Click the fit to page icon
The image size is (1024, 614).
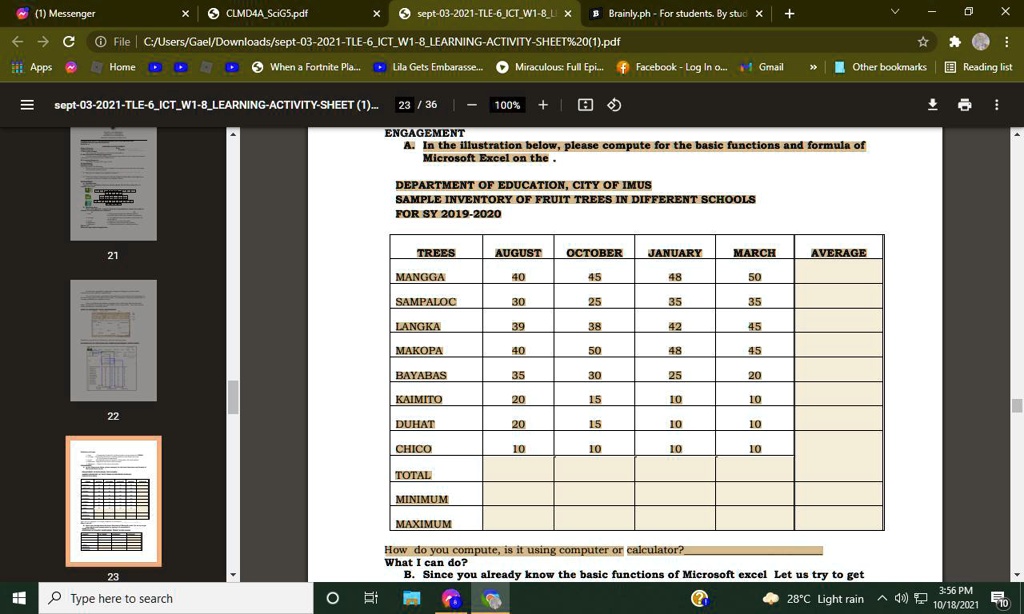(586, 105)
